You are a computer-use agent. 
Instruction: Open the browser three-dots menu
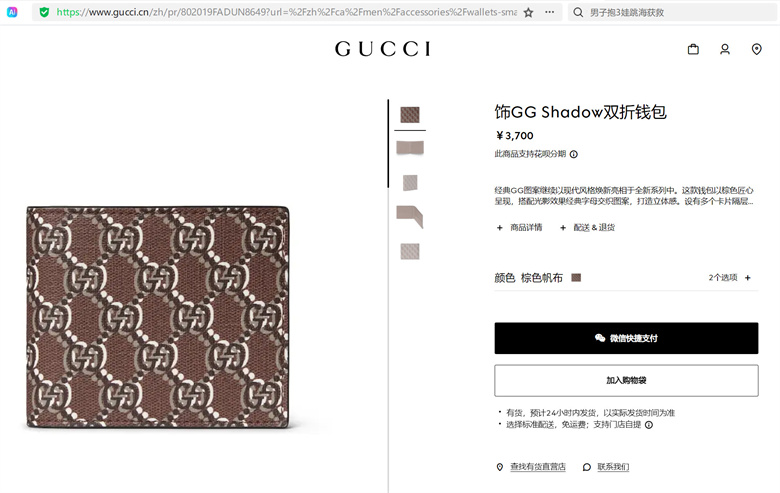point(549,12)
